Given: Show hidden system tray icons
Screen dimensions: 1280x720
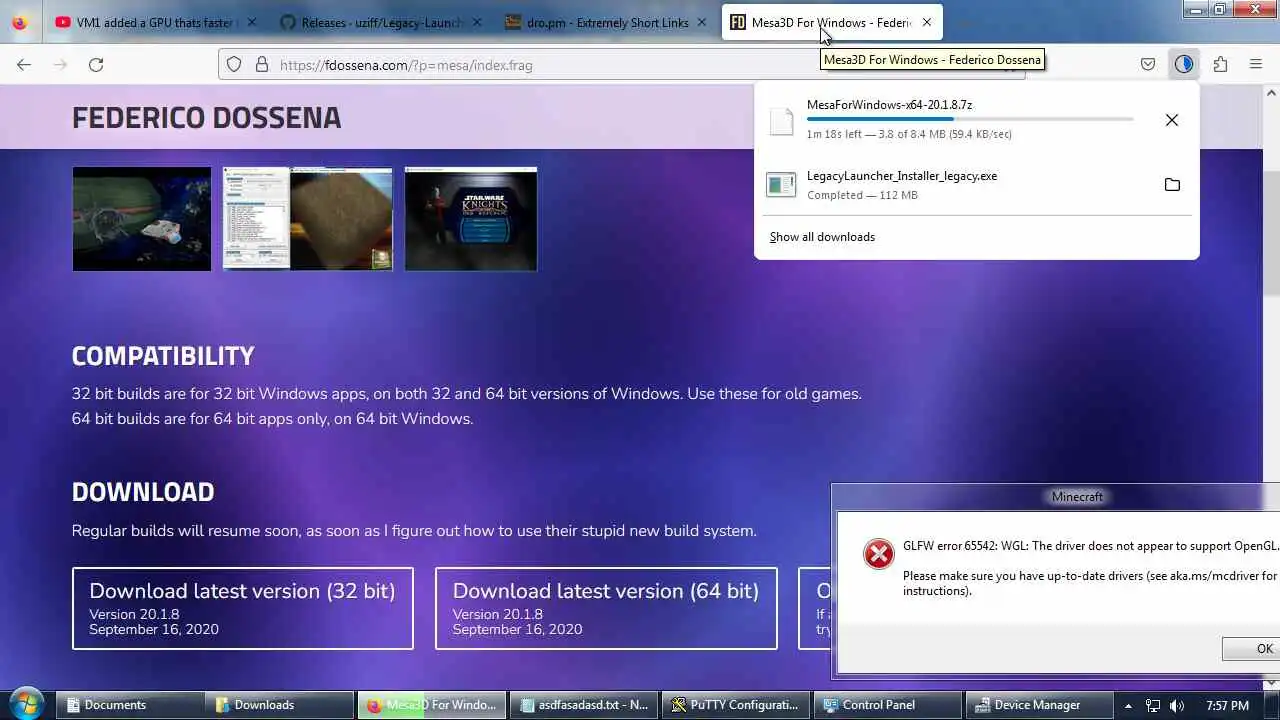Looking at the screenshot, I should point(1128,705).
